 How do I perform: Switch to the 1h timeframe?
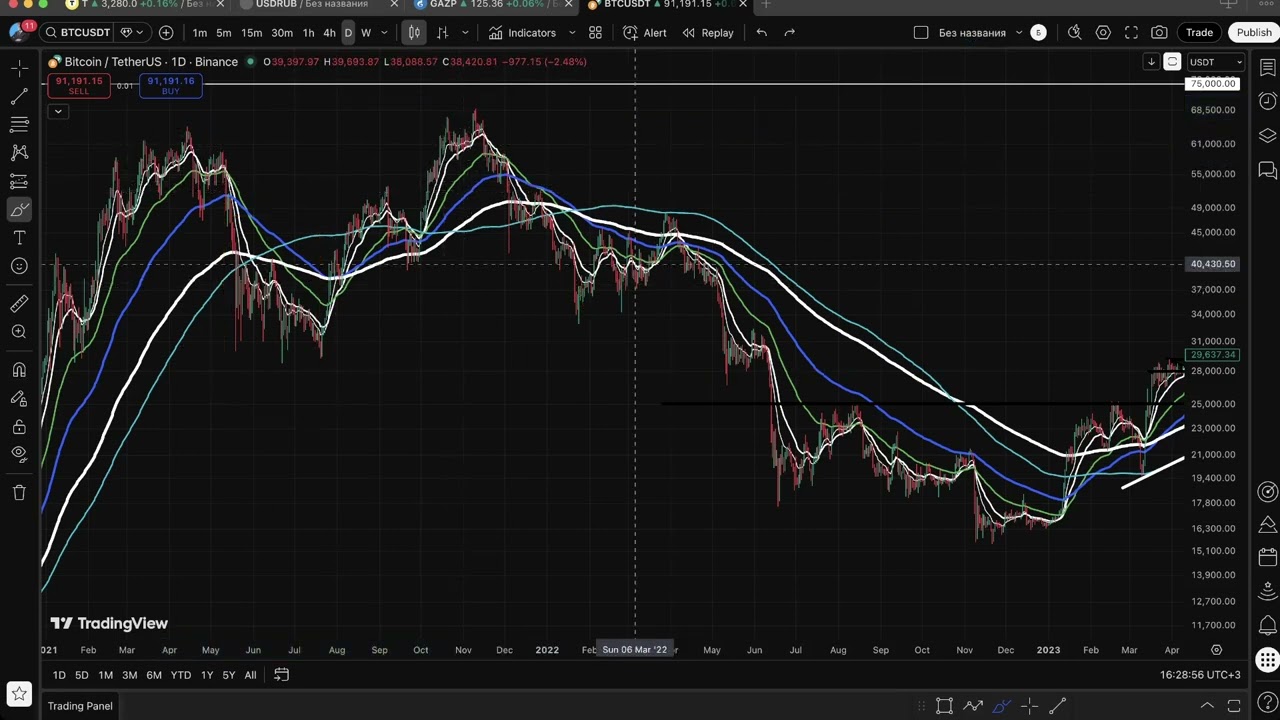(308, 33)
